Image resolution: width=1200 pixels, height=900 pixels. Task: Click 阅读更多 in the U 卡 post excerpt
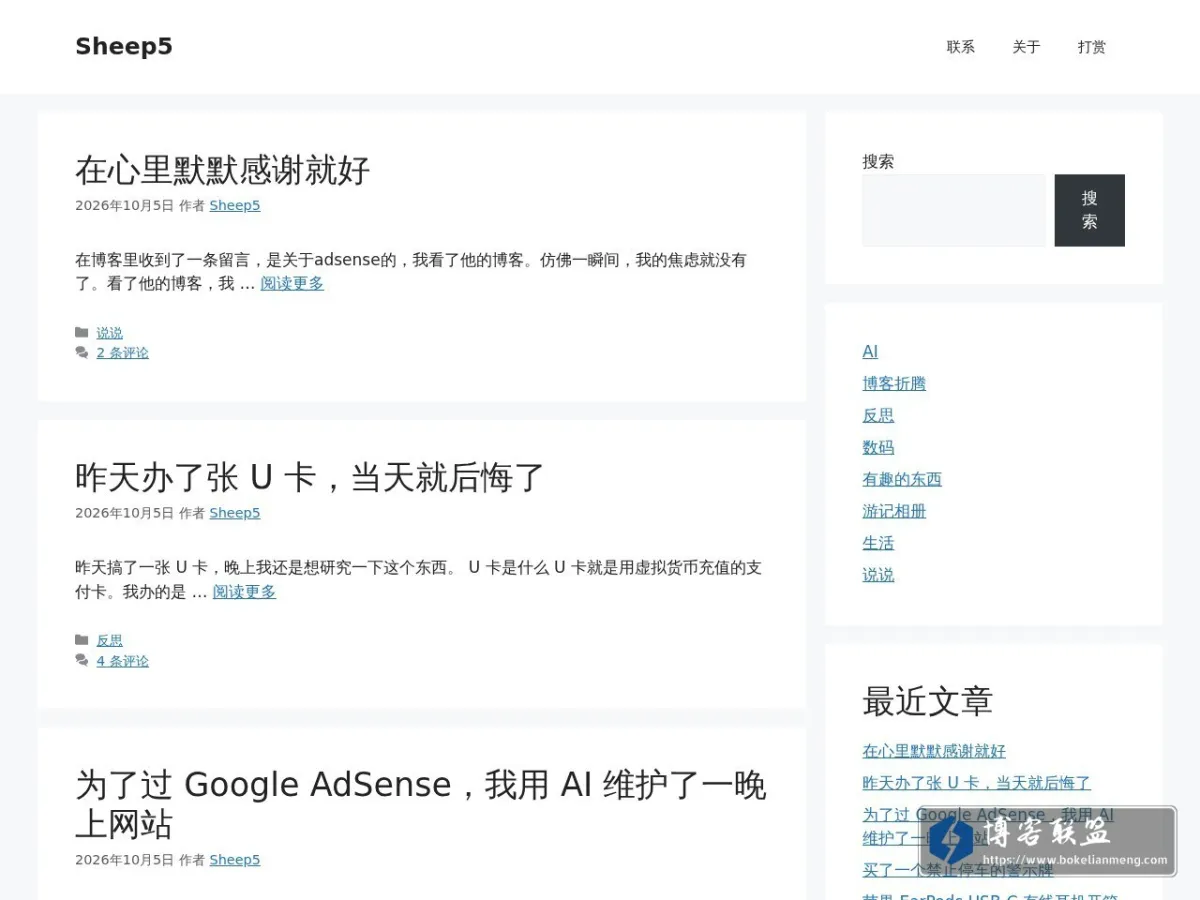tap(244, 592)
